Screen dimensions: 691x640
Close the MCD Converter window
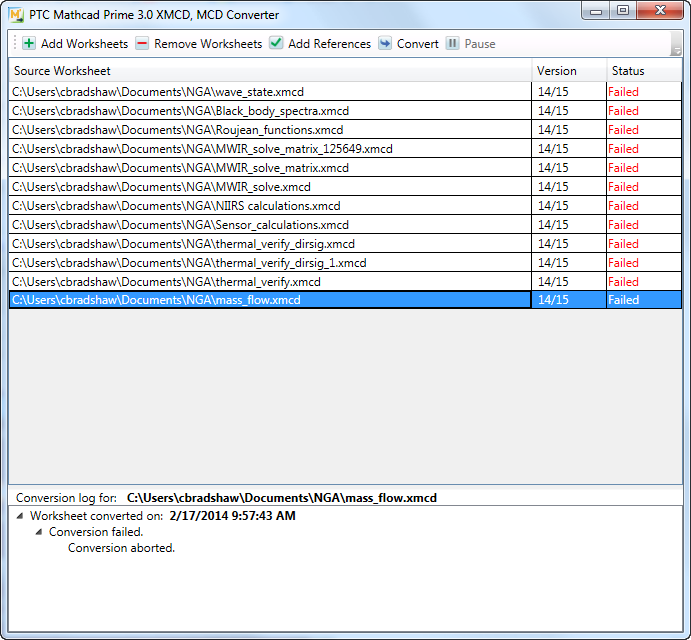pos(660,11)
